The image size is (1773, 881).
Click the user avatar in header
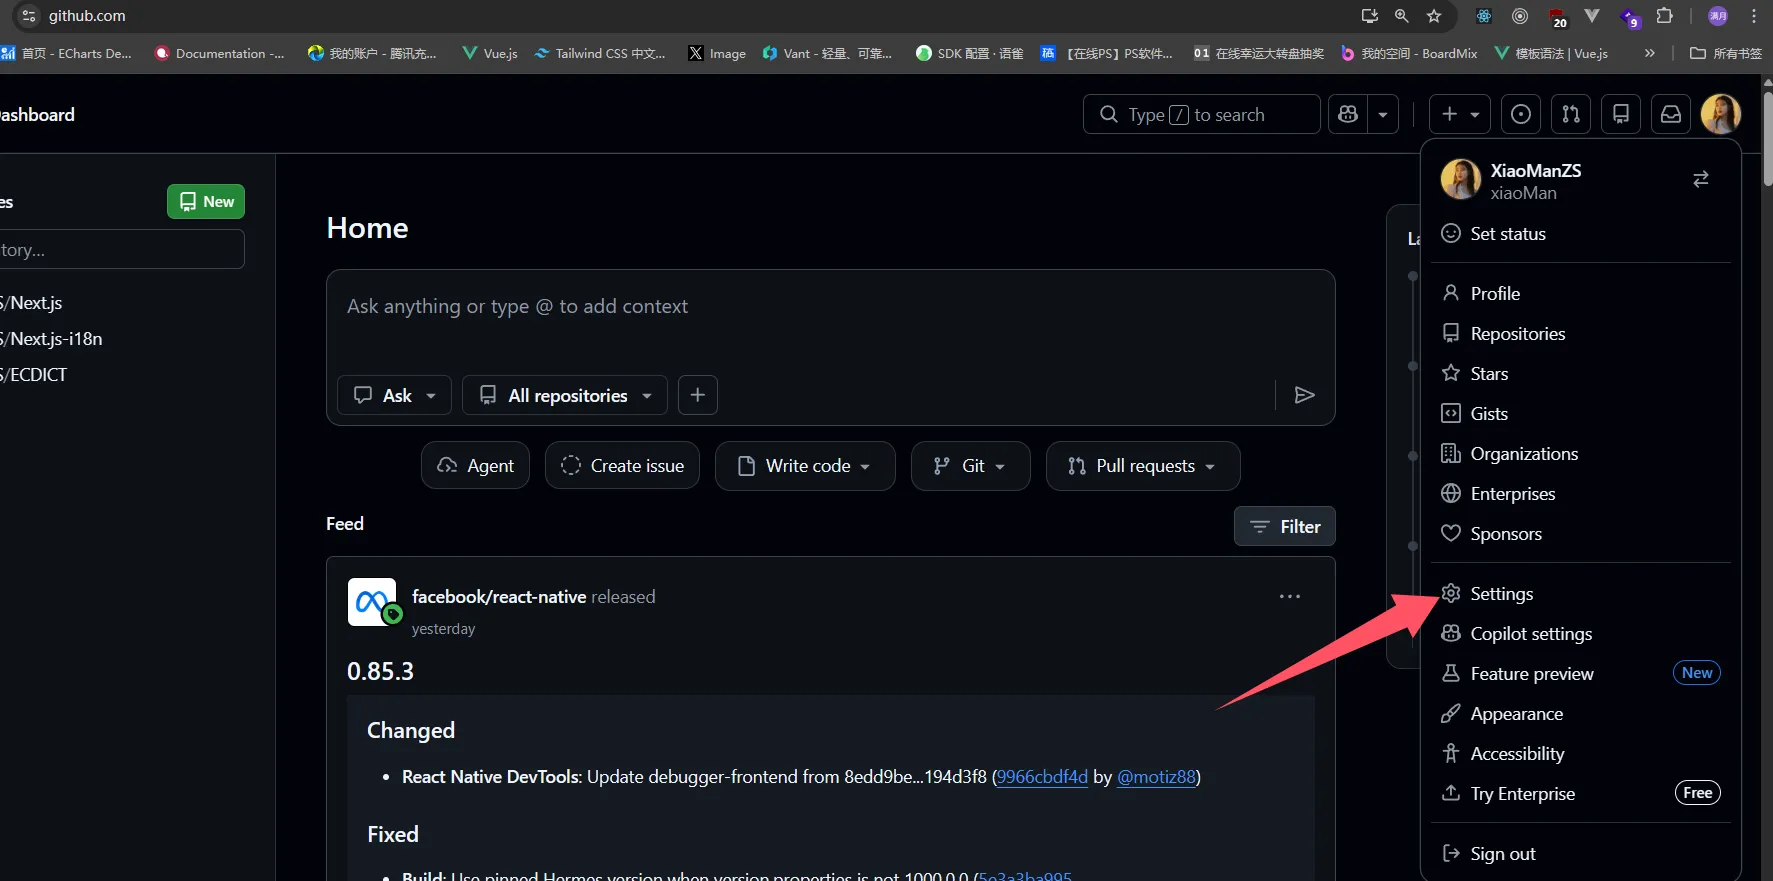click(x=1721, y=114)
